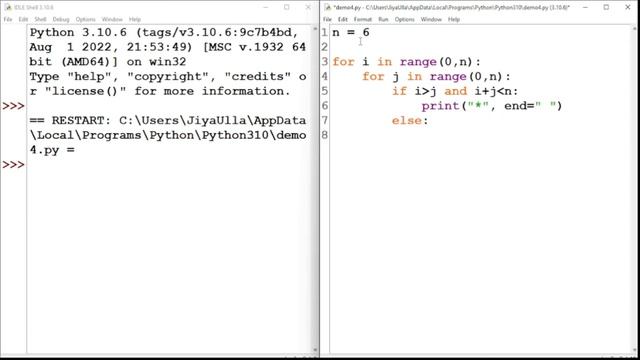Viewport: 640px width, 360px height.
Task: Click 'for j in range(0,n):' line
Action: pyautogui.click(x=436, y=77)
